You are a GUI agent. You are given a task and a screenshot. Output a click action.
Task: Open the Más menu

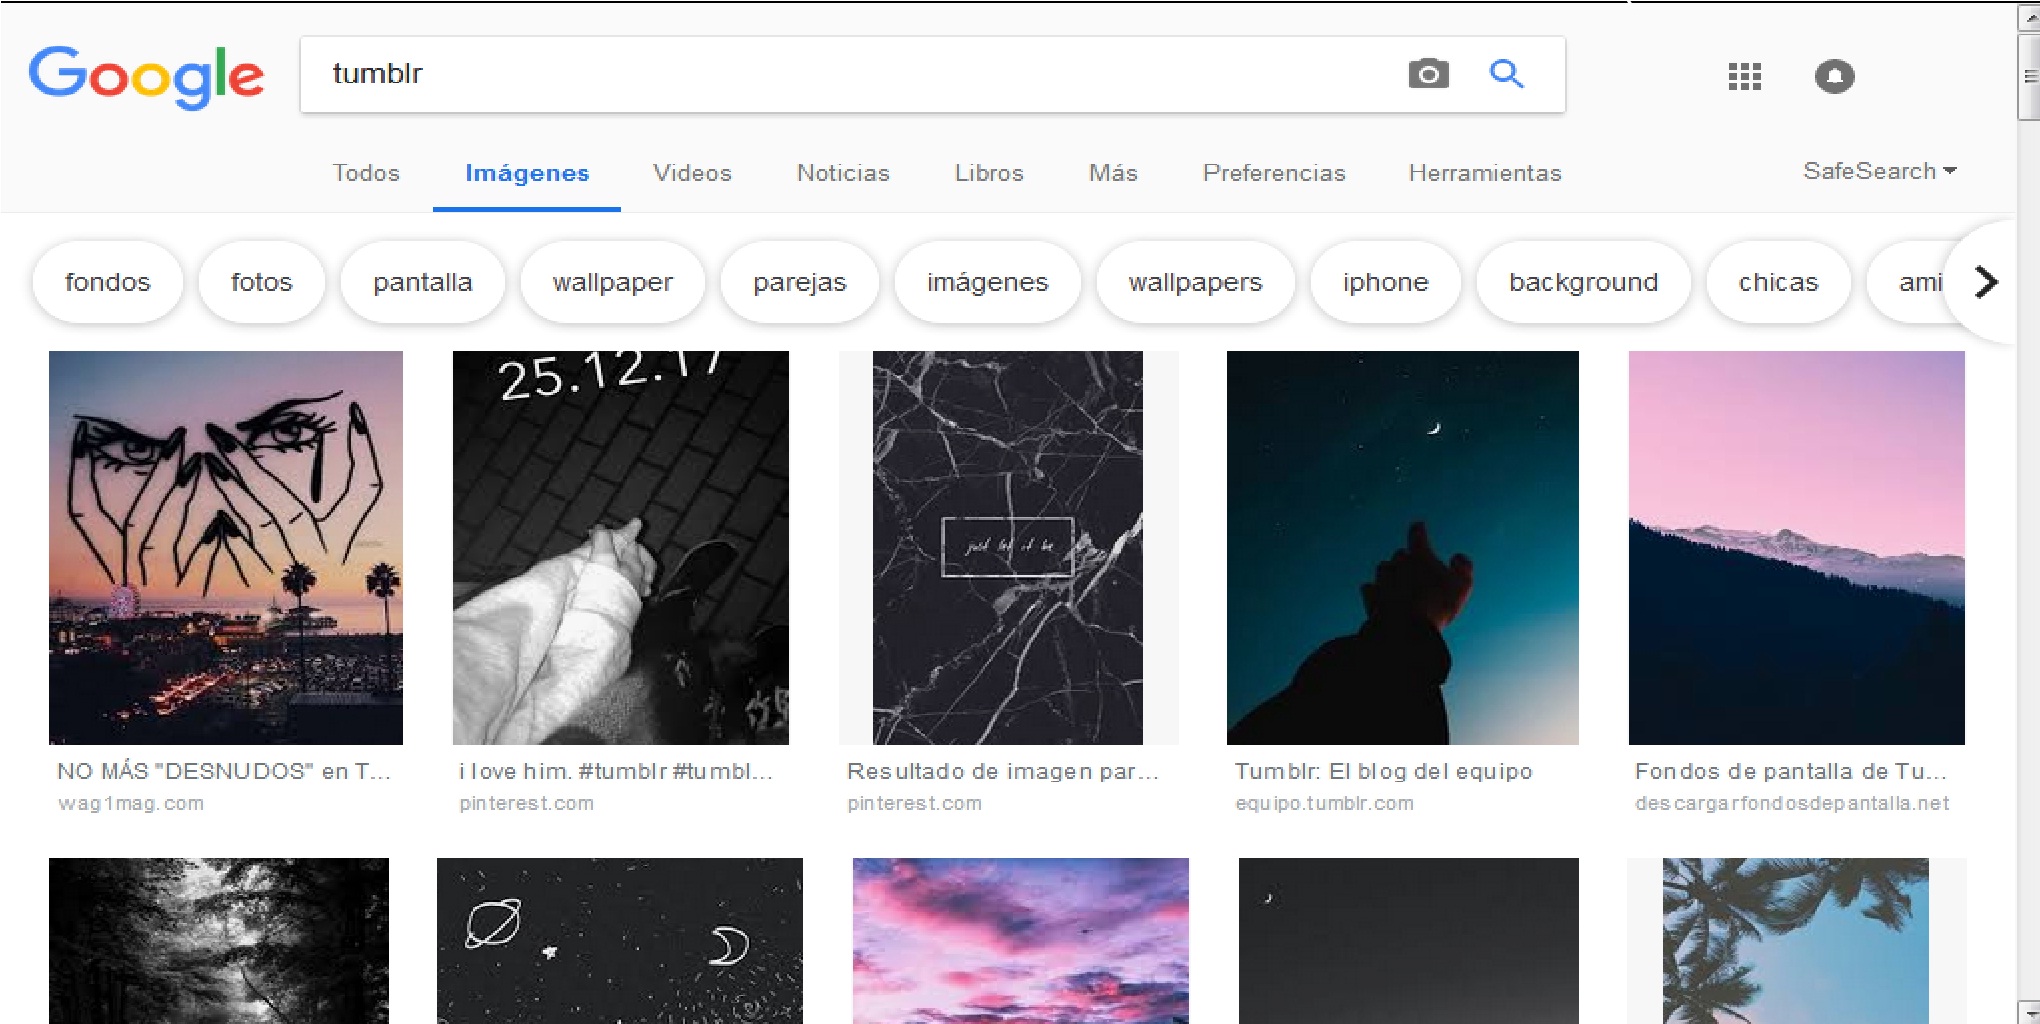(x=1113, y=173)
